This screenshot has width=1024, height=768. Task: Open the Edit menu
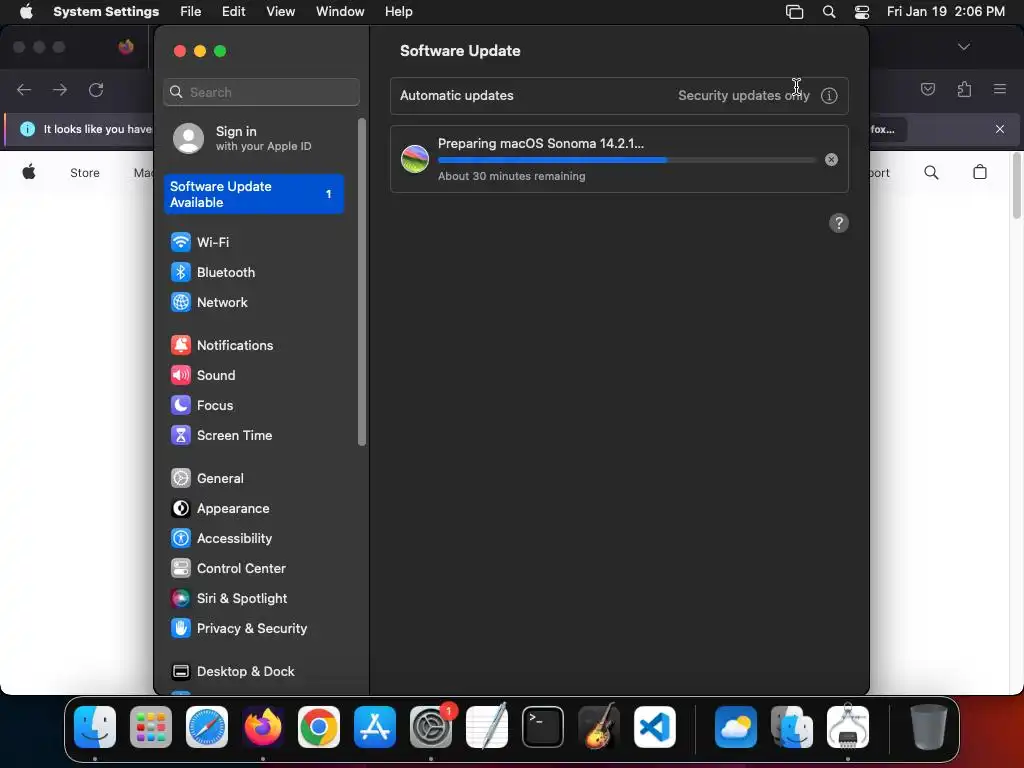(233, 12)
